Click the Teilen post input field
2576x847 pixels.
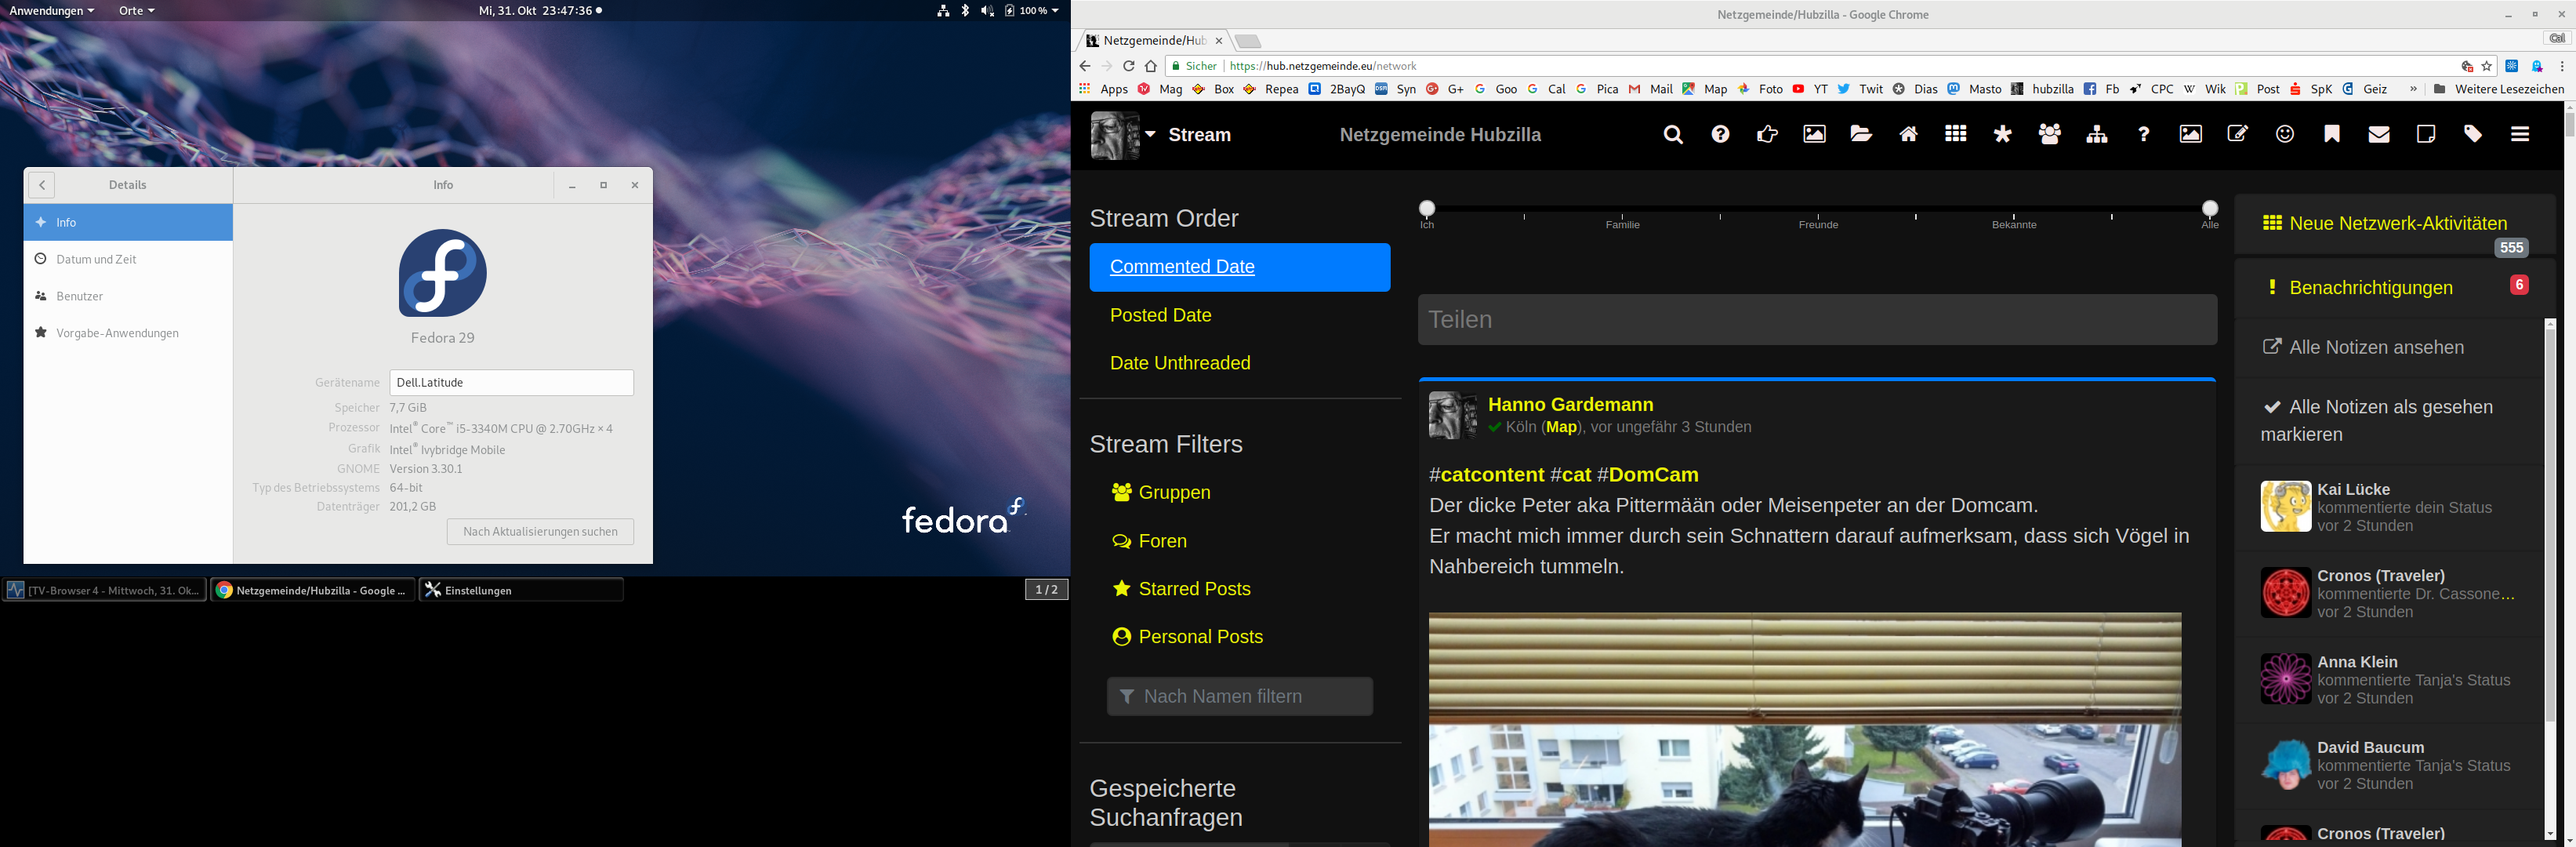tap(1816, 320)
